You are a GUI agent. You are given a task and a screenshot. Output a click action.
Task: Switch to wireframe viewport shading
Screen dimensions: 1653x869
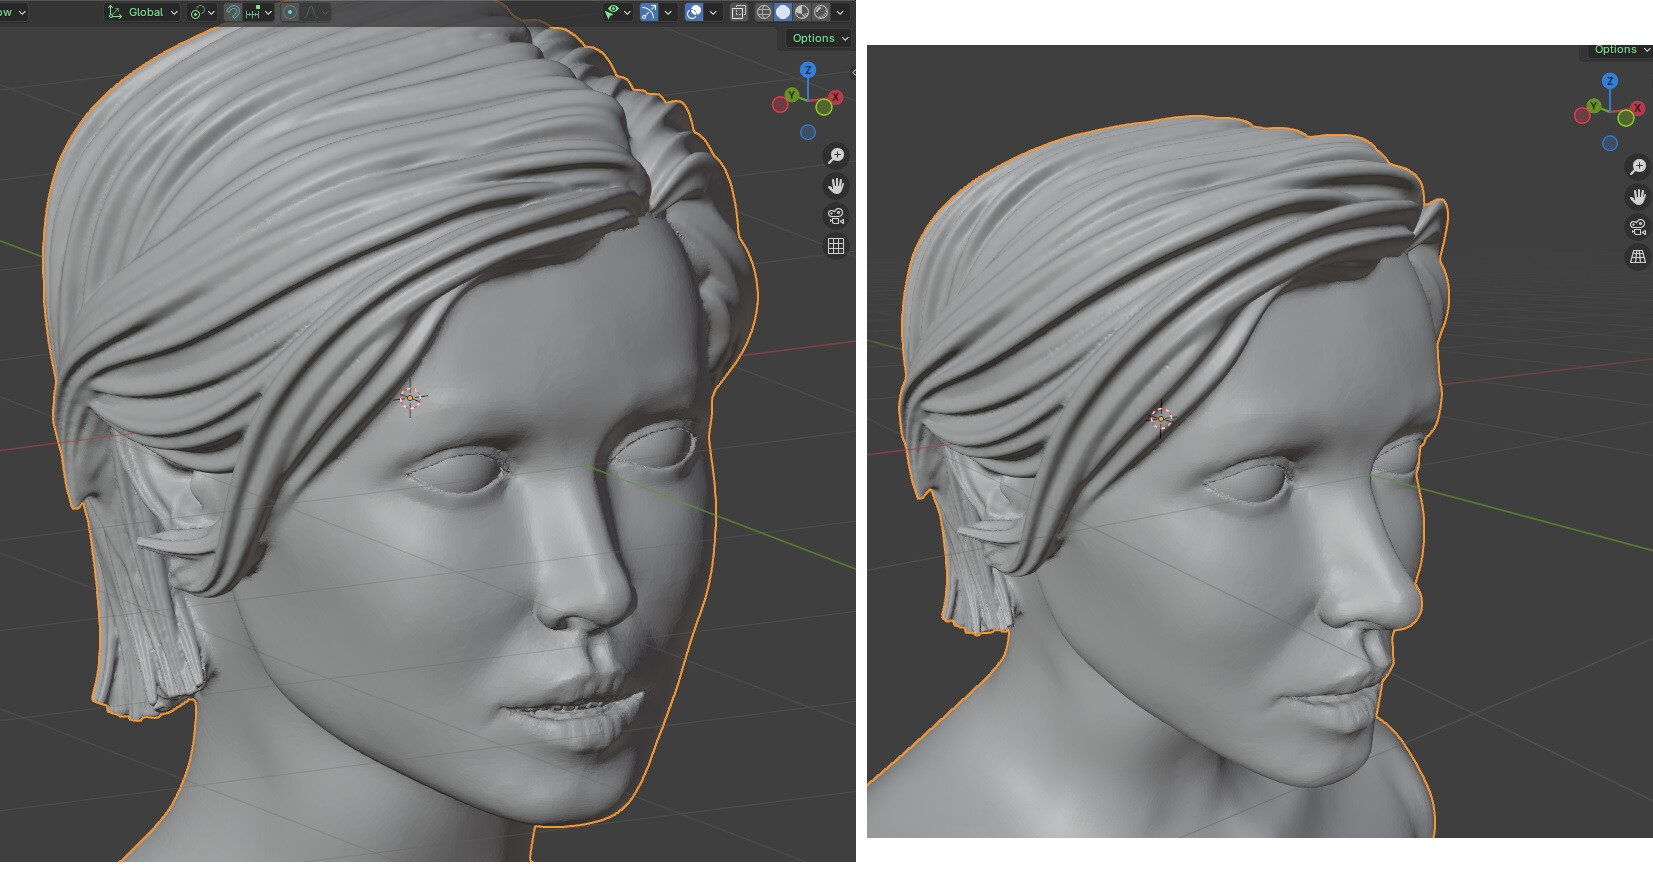(x=764, y=12)
